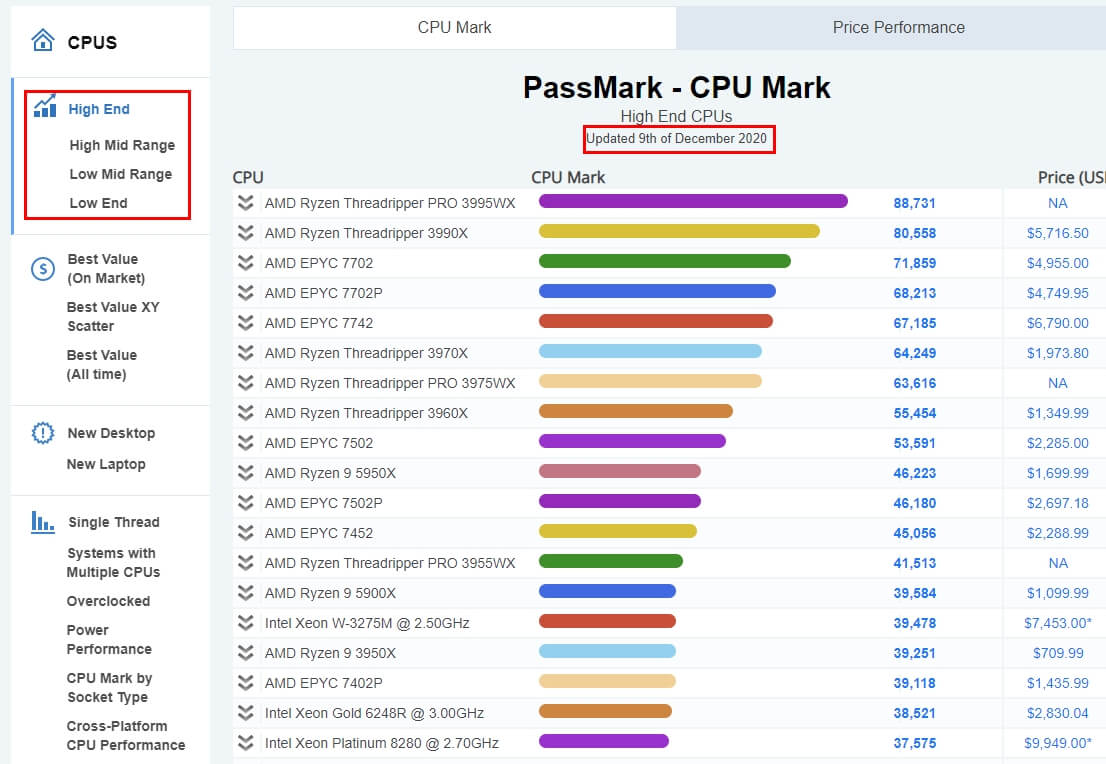Click the AMD Ryzen 9 5950X name
1106x764 pixels.
pyautogui.click(x=330, y=473)
